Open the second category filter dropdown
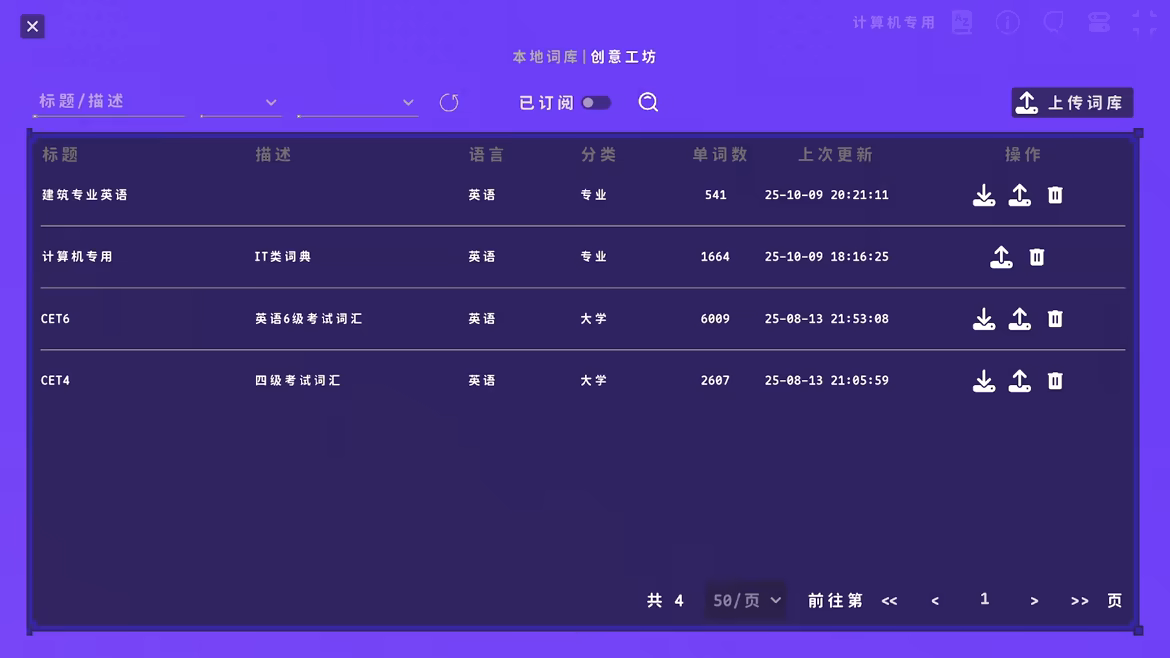 (x=407, y=102)
